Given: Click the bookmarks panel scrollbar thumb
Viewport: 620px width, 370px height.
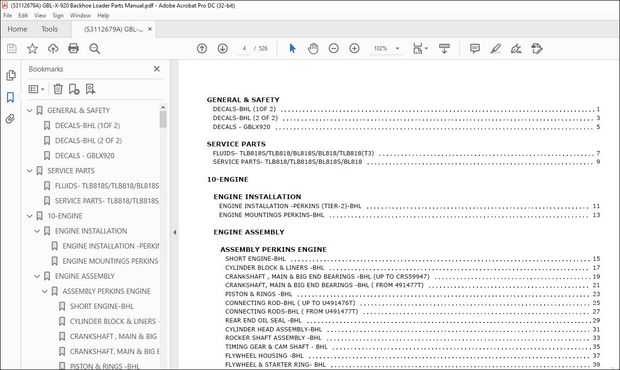Looking at the screenshot, I should pyautogui.click(x=163, y=119).
